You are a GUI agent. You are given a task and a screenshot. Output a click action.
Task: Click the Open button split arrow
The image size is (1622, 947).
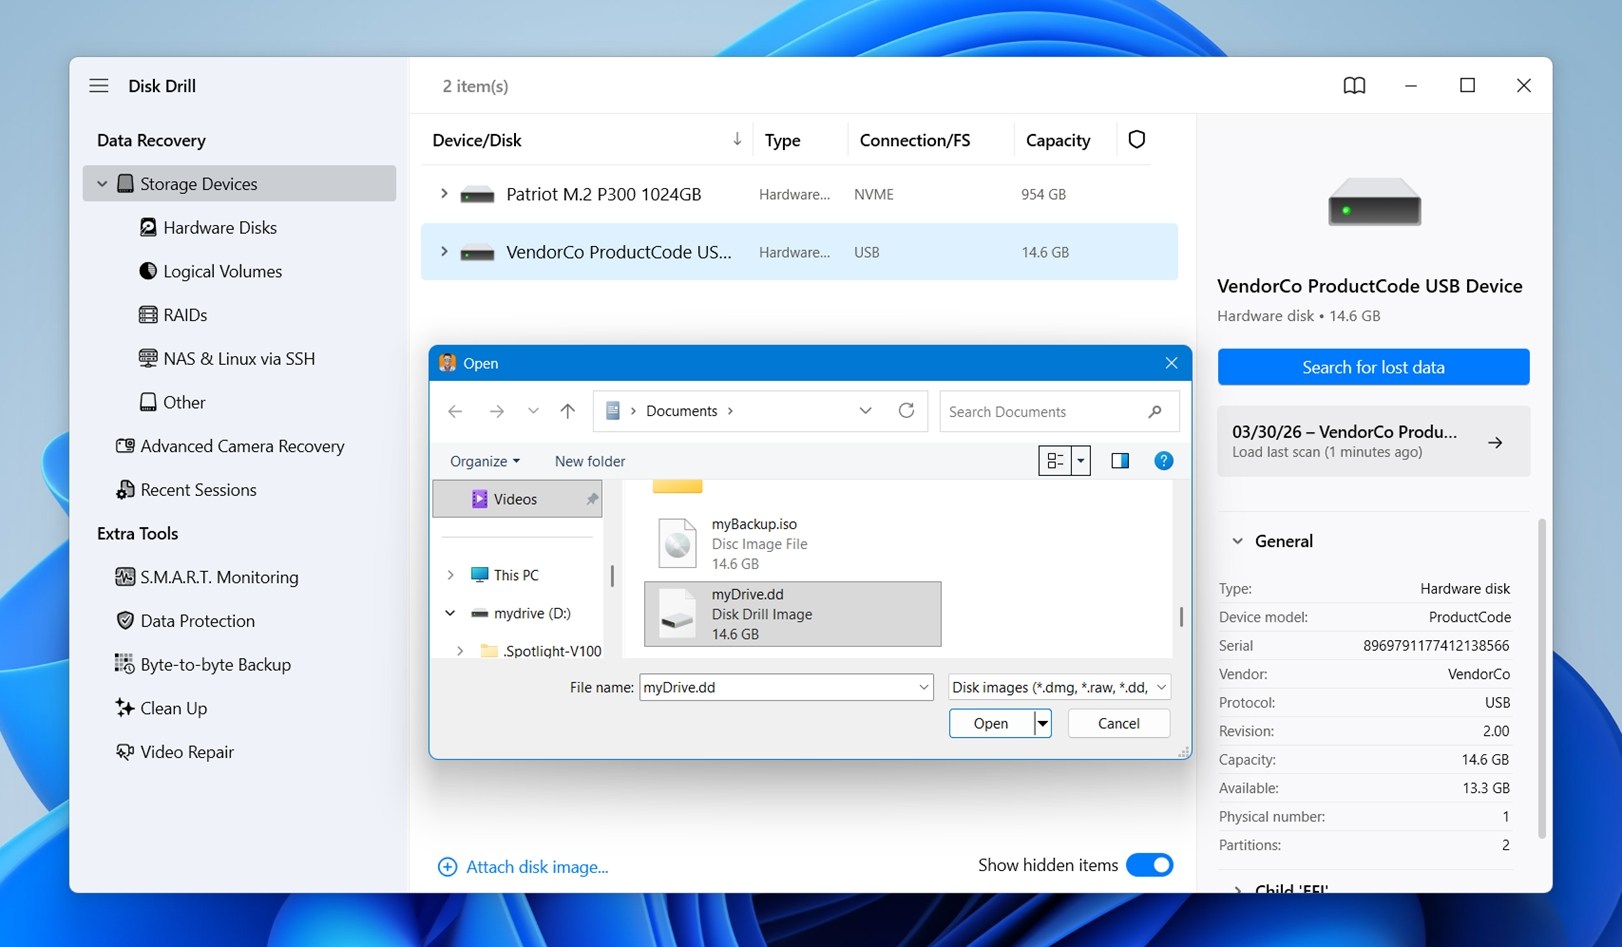pyautogui.click(x=1042, y=723)
